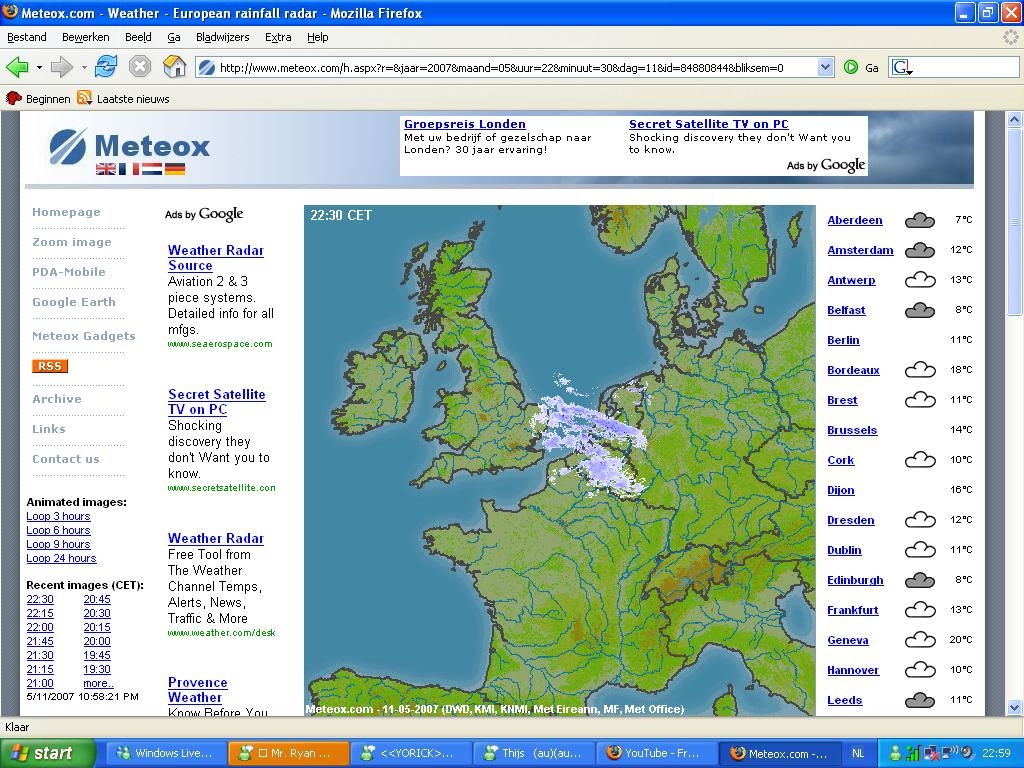Click the green back arrow button

click(x=18, y=67)
